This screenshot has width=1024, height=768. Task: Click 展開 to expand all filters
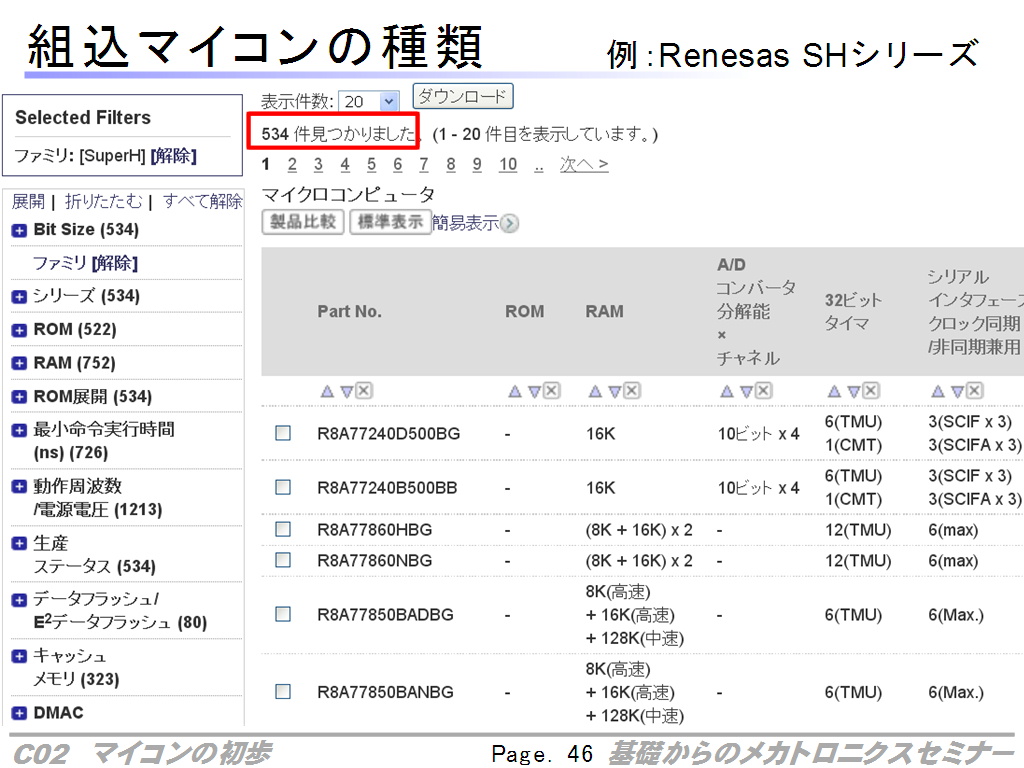[x=28, y=202]
